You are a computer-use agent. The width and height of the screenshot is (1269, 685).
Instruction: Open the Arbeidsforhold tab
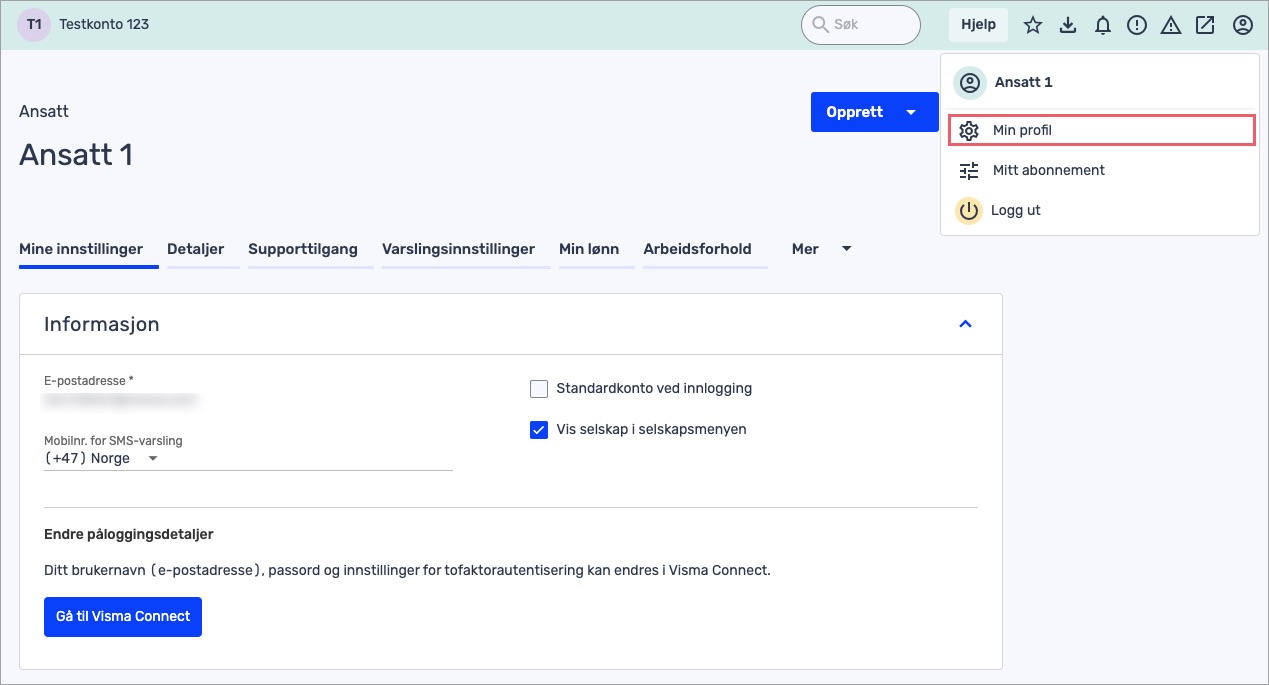point(697,249)
